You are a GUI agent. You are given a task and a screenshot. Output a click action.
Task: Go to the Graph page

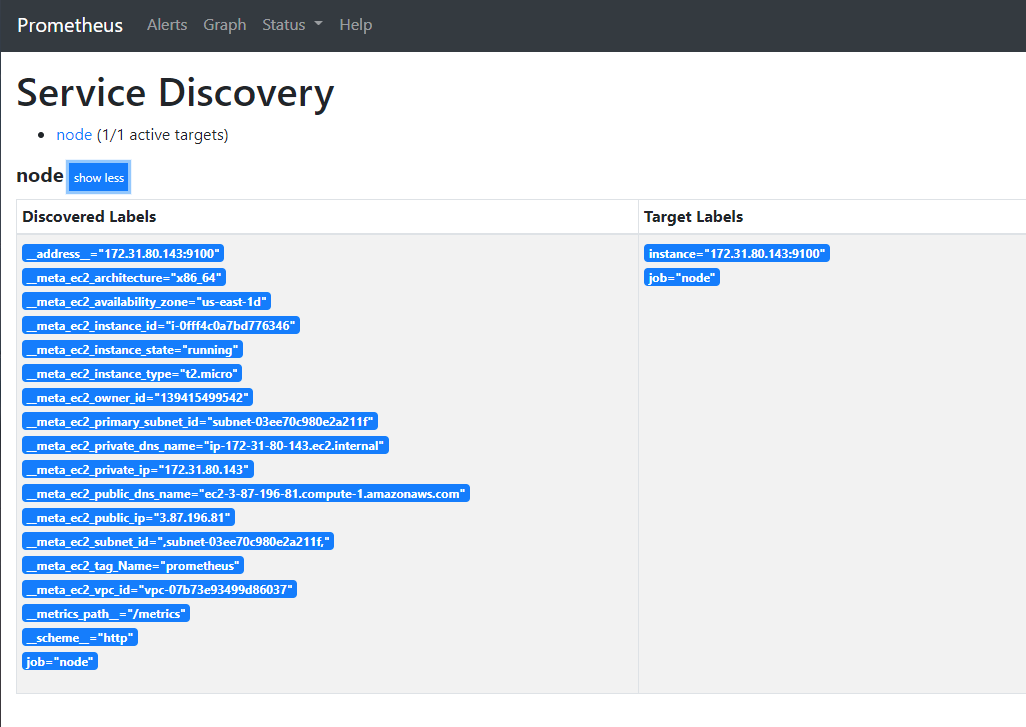click(x=224, y=25)
